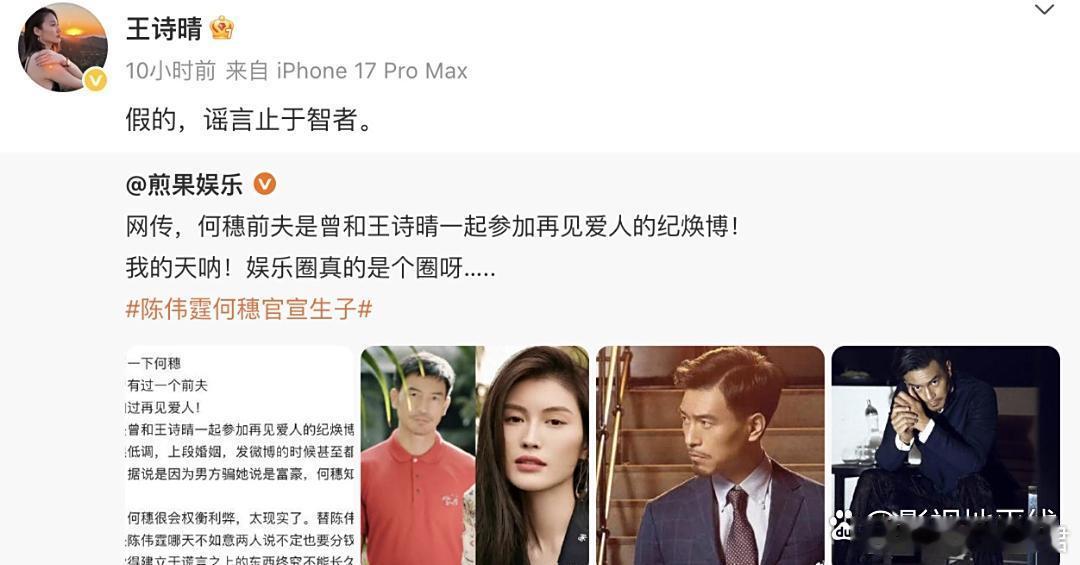Viewport: 1080px width, 565px height.
Task: Open the long-haired woman portrait thumbnail
Action: 532,455
